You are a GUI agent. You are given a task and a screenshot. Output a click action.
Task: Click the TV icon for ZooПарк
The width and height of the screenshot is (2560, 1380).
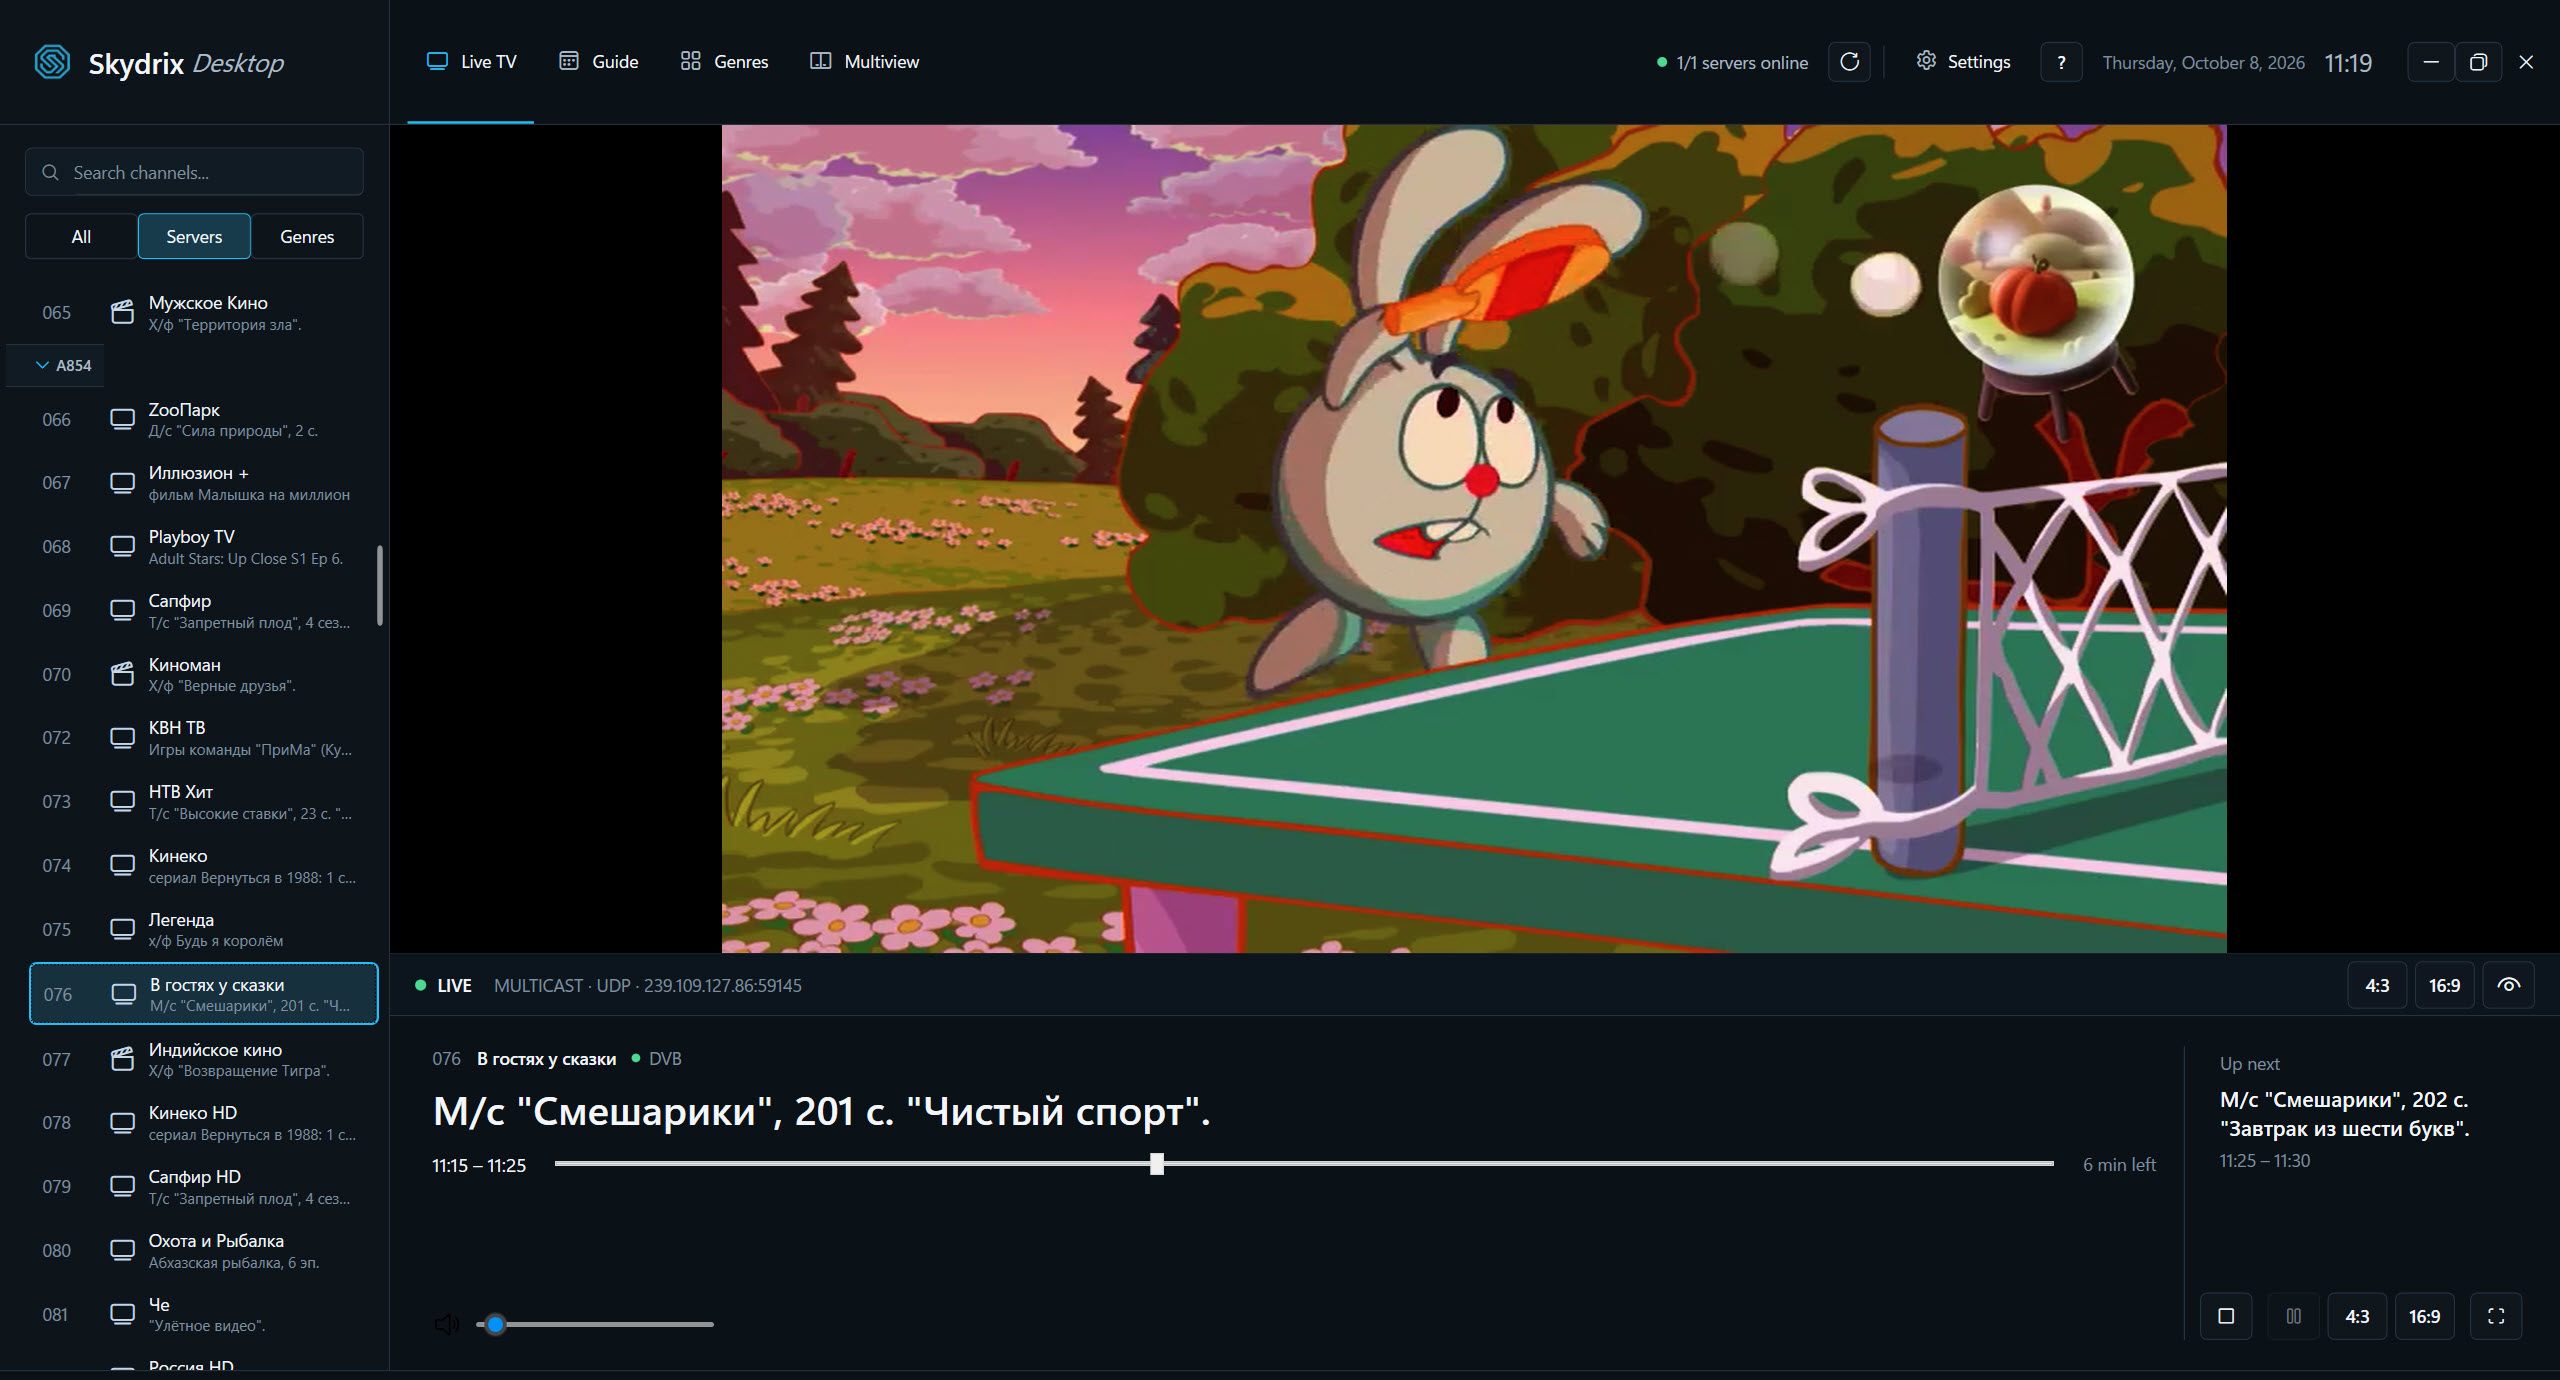tap(122, 419)
